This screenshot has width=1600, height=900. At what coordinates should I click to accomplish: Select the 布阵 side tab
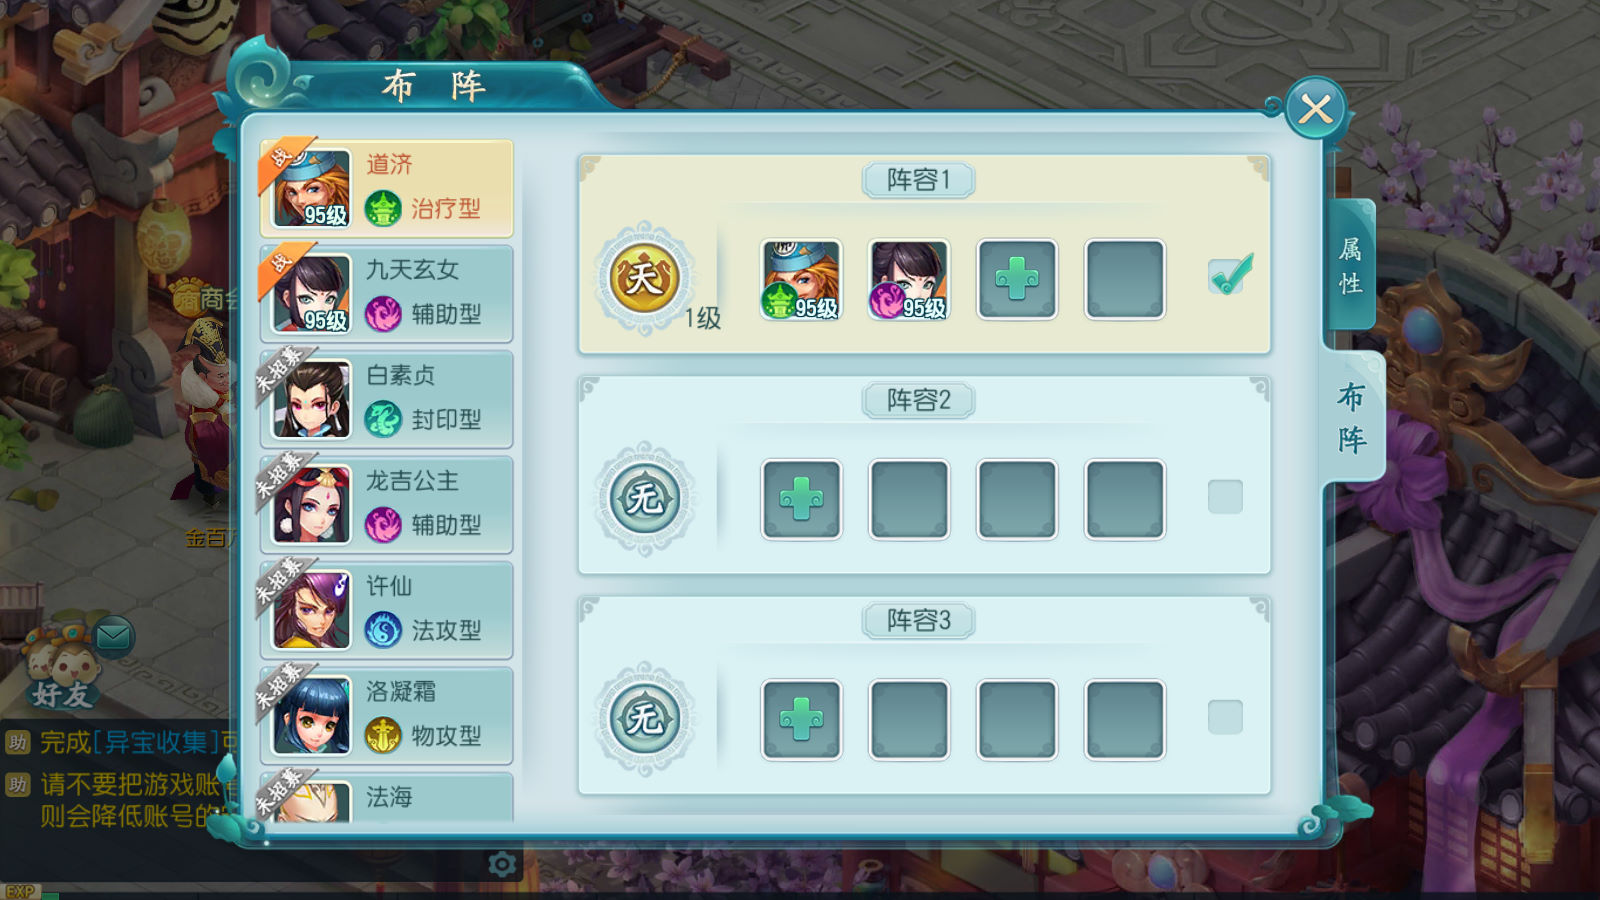point(1352,418)
